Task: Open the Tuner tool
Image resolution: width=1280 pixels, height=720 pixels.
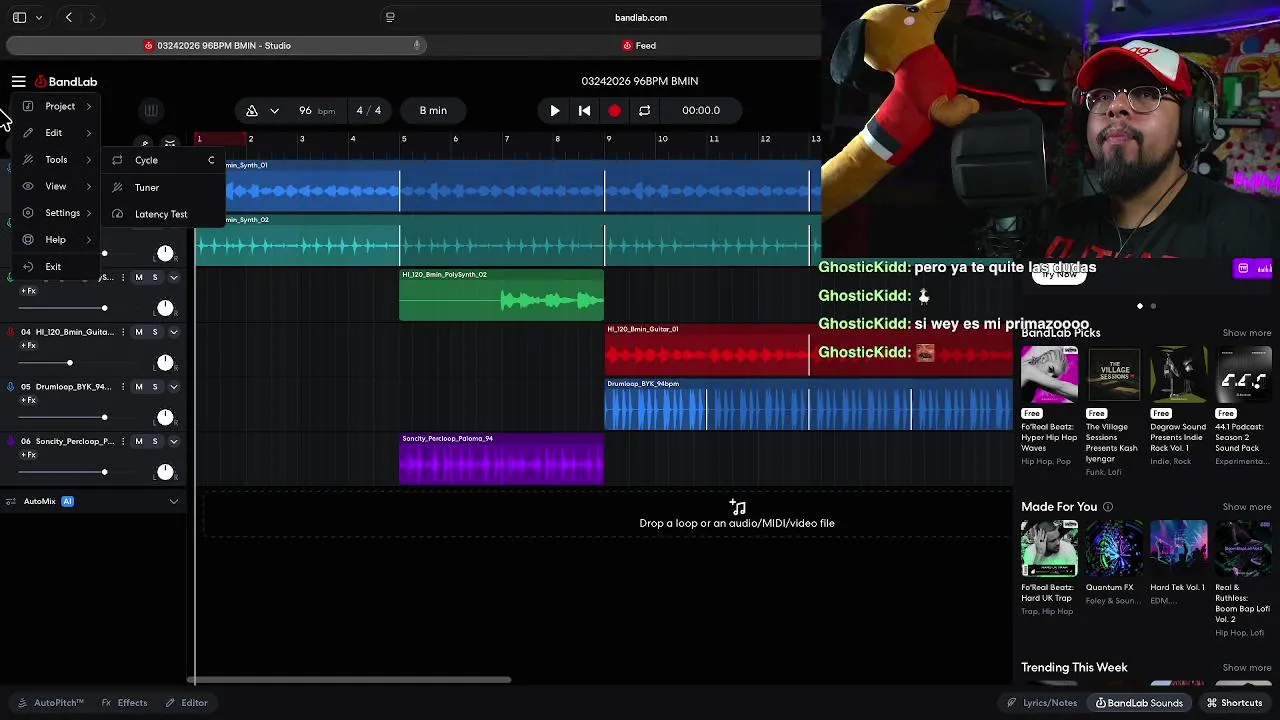Action: point(163,187)
